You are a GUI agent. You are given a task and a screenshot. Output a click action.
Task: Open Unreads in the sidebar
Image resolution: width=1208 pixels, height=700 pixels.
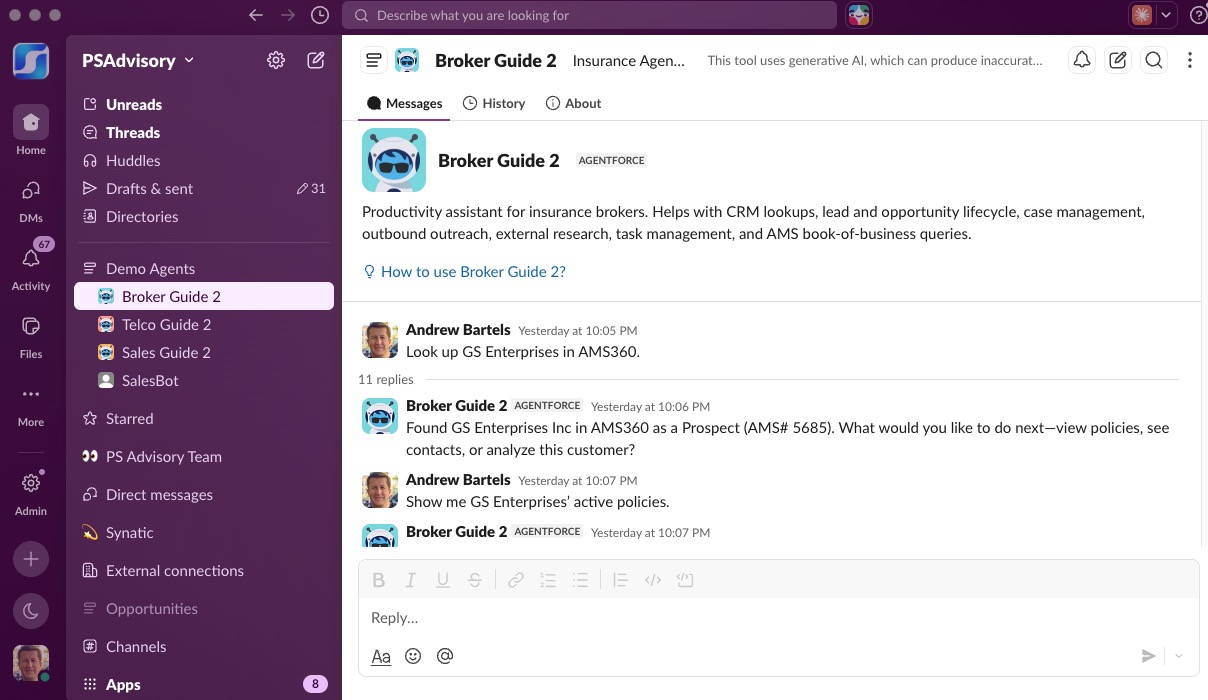coord(204,104)
